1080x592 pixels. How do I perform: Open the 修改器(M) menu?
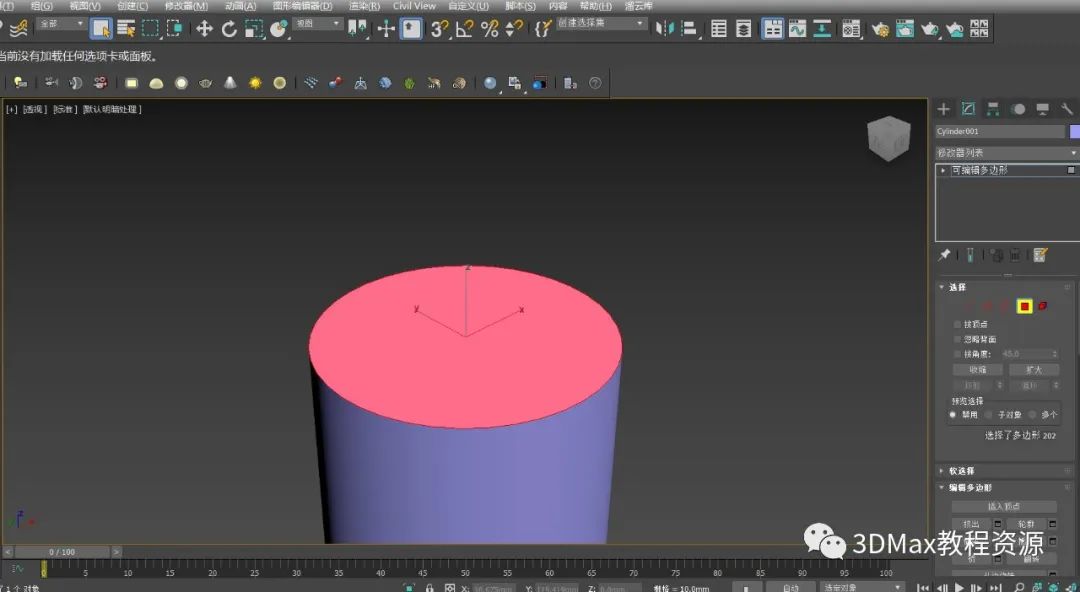186,6
